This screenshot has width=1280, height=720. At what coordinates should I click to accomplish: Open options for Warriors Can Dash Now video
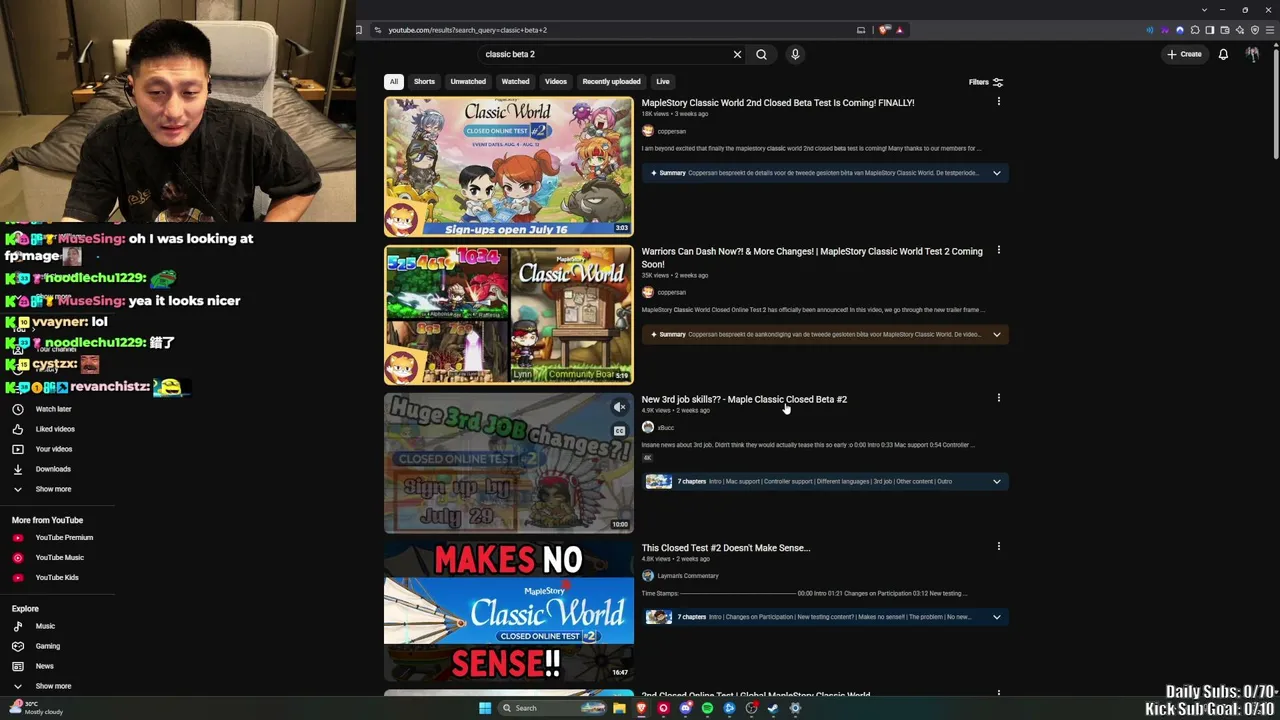click(998, 251)
